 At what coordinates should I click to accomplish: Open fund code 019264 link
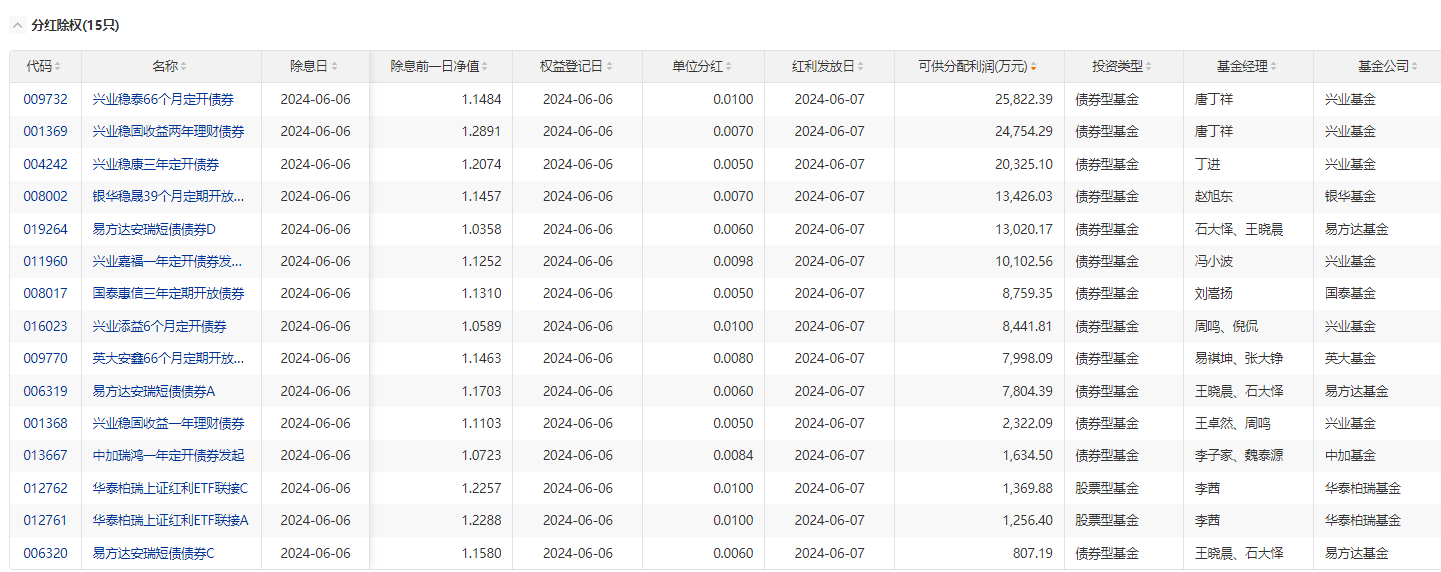pyautogui.click(x=45, y=229)
